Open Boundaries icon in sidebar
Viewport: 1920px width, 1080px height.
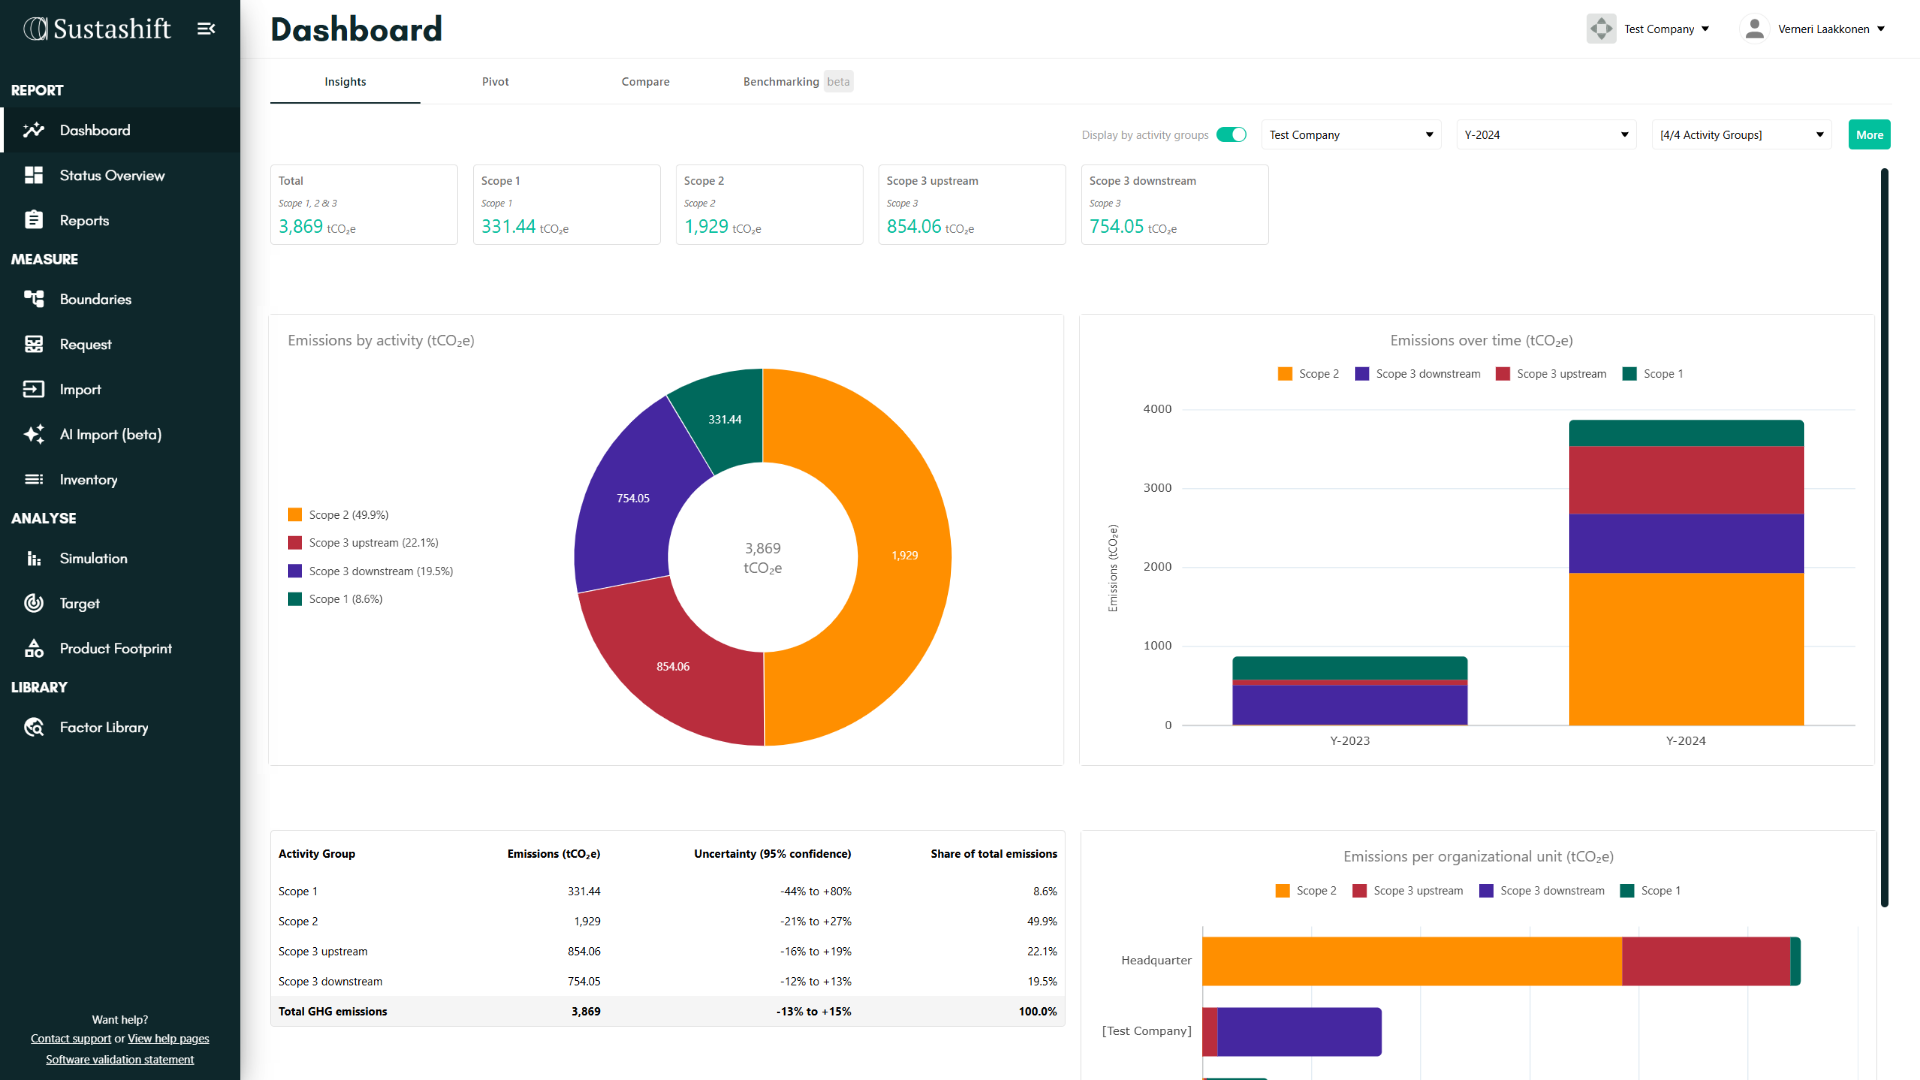pos(34,299)
